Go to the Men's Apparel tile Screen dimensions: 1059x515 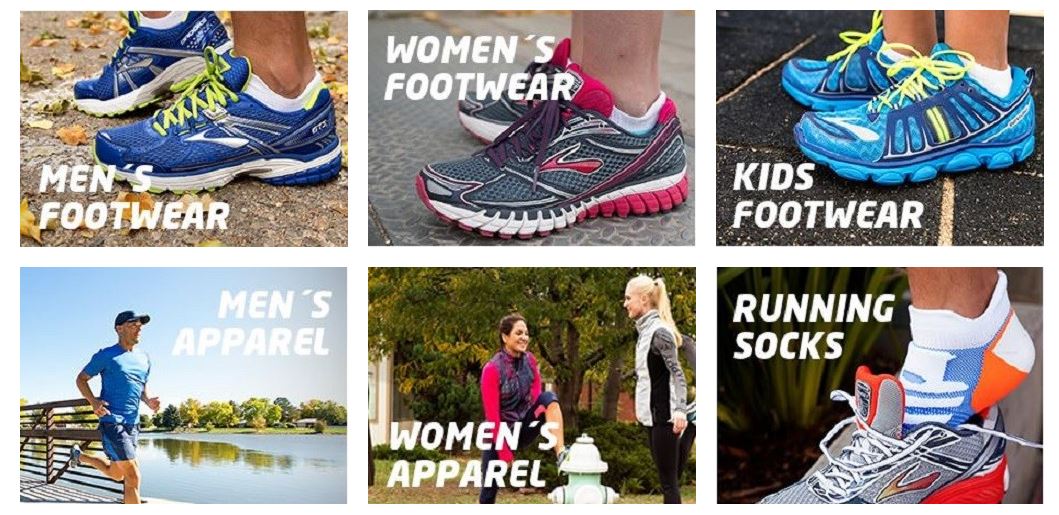click(x=184, y=385)
